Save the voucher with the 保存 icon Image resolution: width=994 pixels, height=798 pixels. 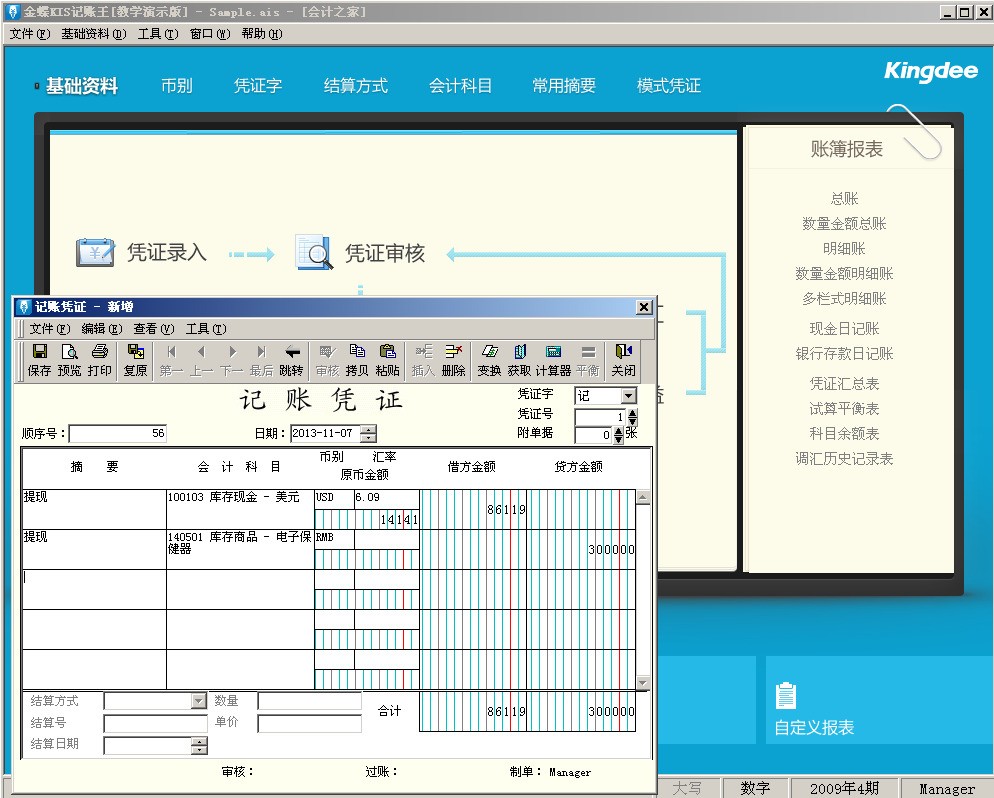coord(39,360)
